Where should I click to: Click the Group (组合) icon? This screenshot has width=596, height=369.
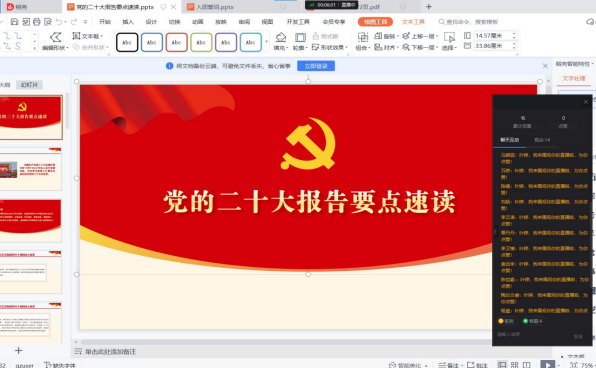coord(362,41)
